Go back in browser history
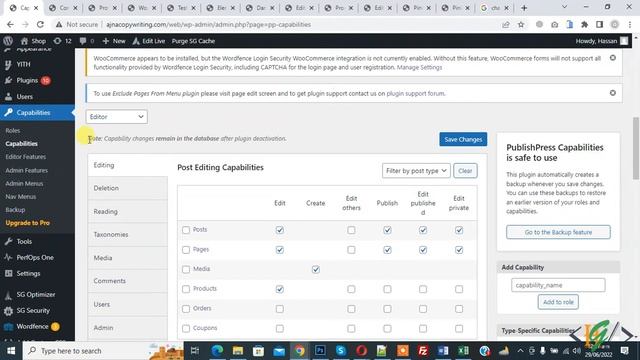Image resolution: width=640 pixels, height=360 pixels. [x=10, y=24]
